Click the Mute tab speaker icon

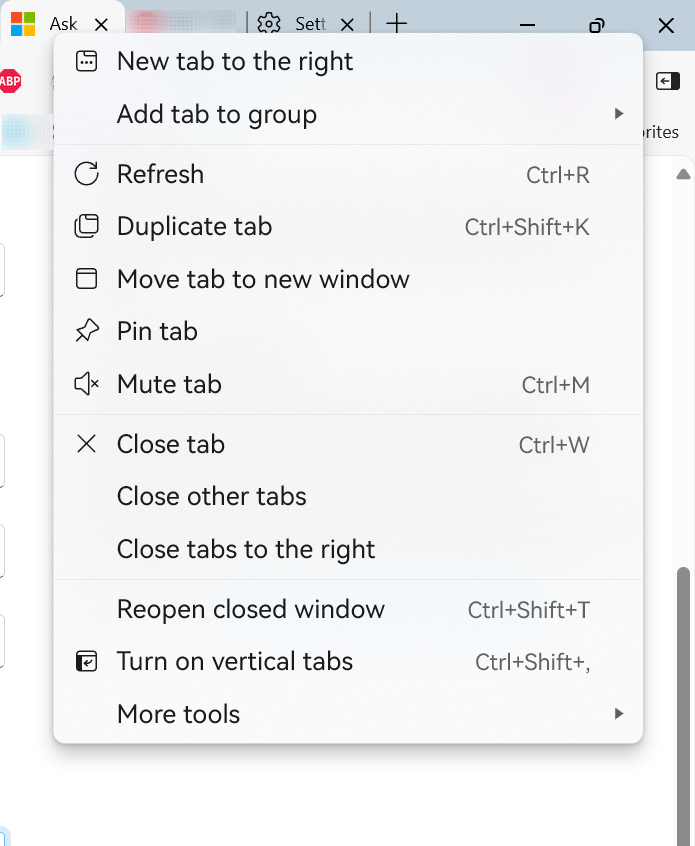click(x=86, y=384)
